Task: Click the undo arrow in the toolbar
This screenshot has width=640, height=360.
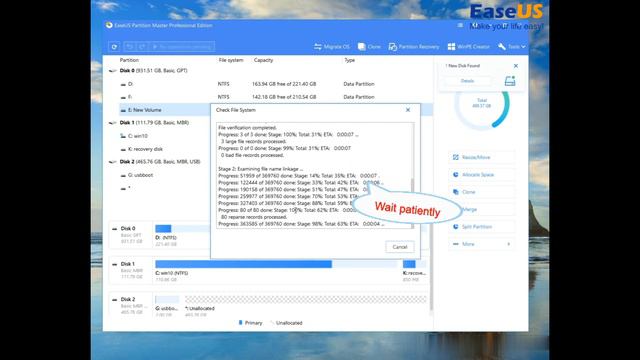Action: (x=129, y=47)
